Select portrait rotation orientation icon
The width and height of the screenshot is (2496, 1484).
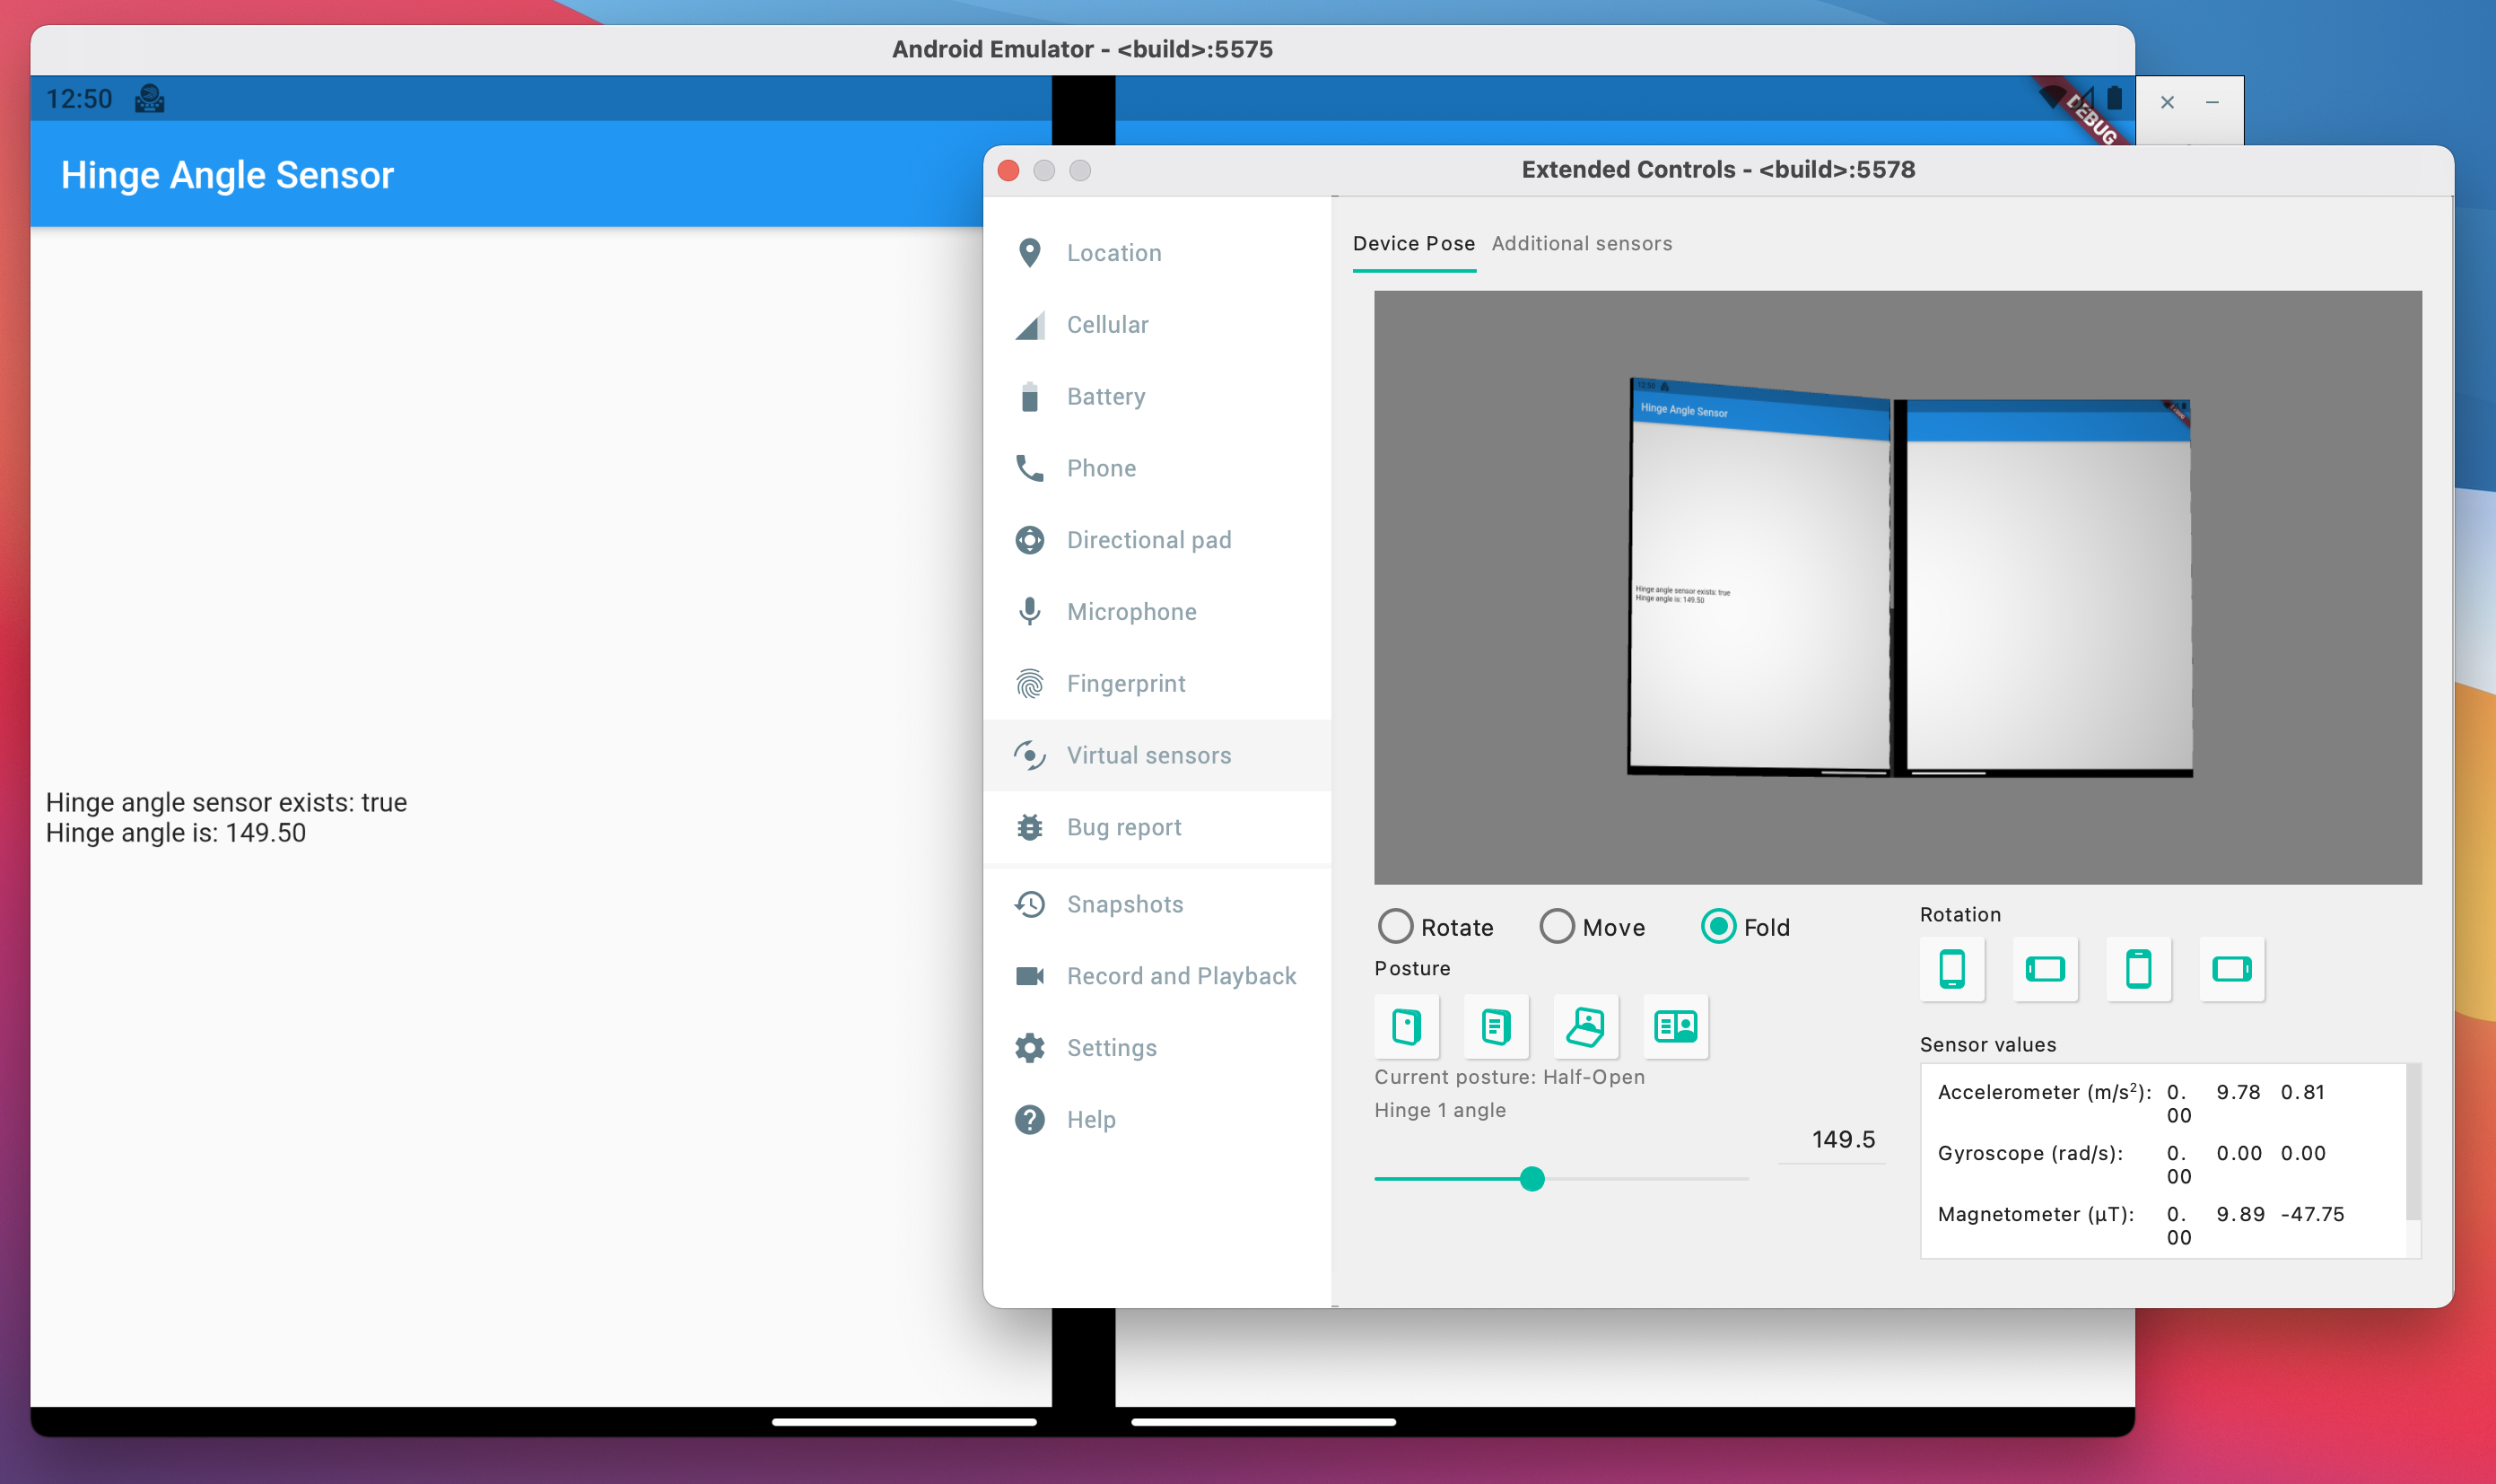(1951, 968)
